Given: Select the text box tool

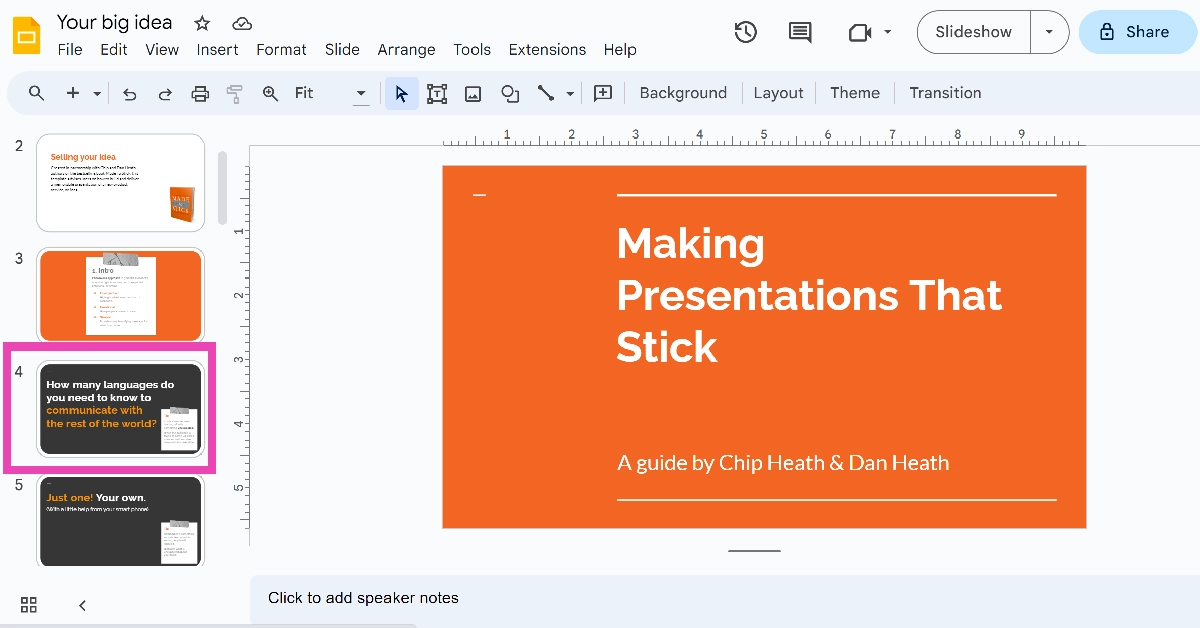Looking at the screenshot, I should 437,93.
